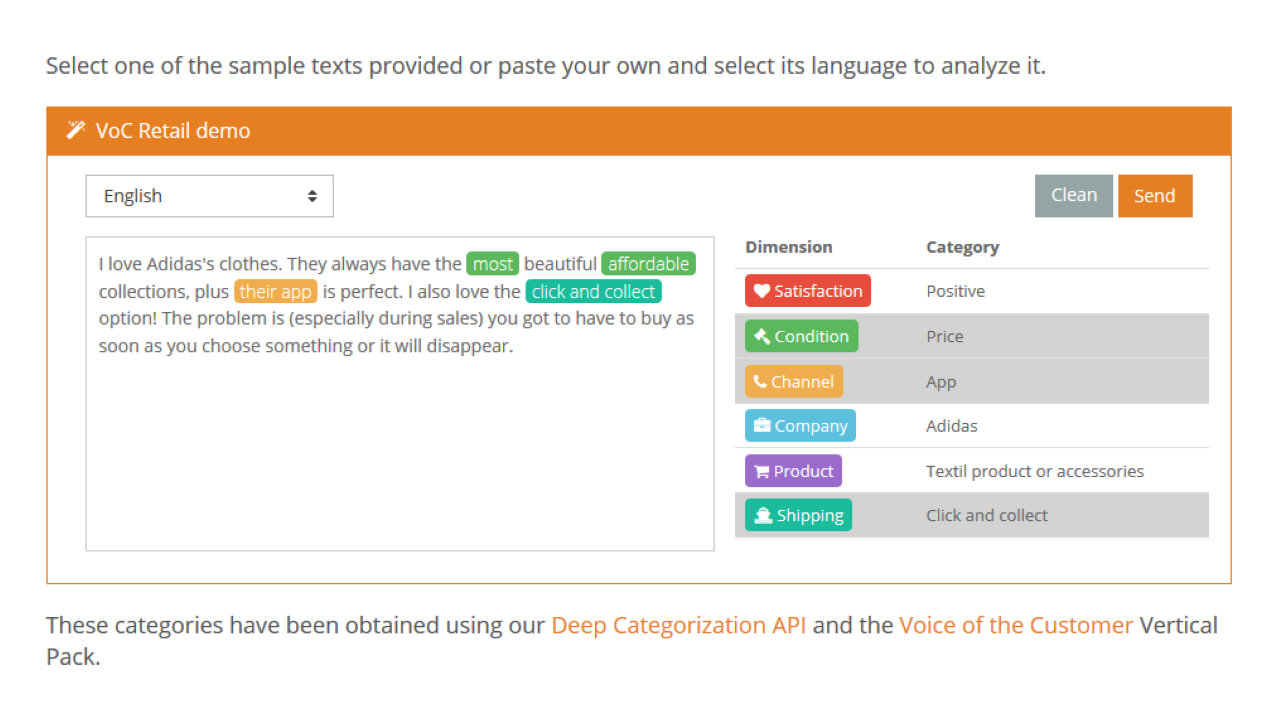Click the magic wand icon in header
The height and width of the screenshot is (720, 1280).
click(x=75, y=130)
